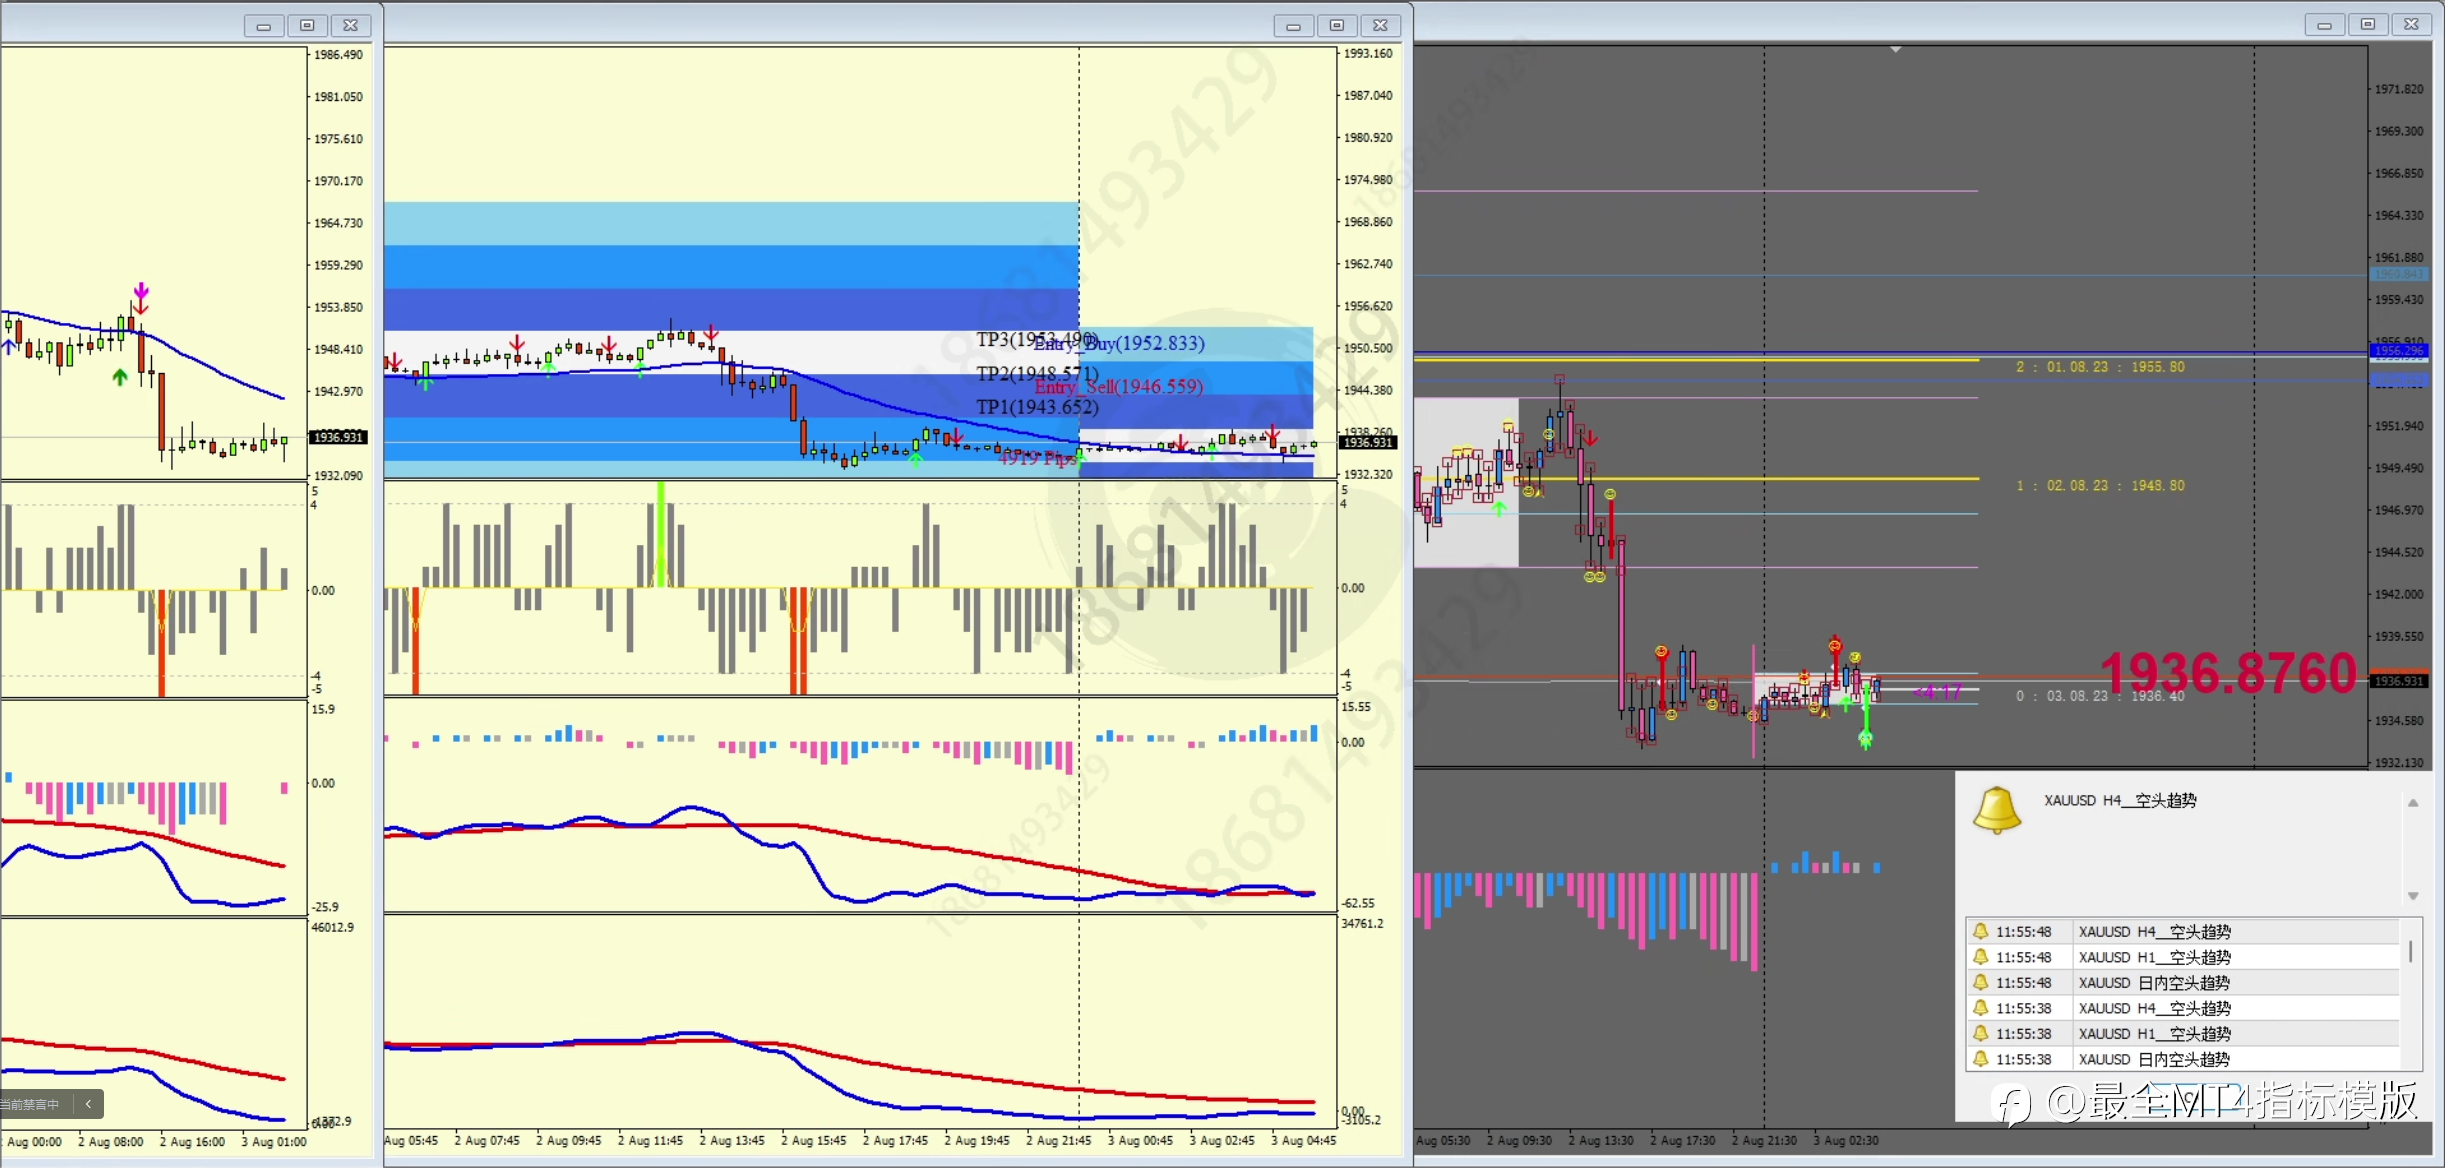Viewport: 2445px width, 1168px height.
Task: Click the magenta down arrow on left chart
Action: pyautogui.click(x=141, y=292)
